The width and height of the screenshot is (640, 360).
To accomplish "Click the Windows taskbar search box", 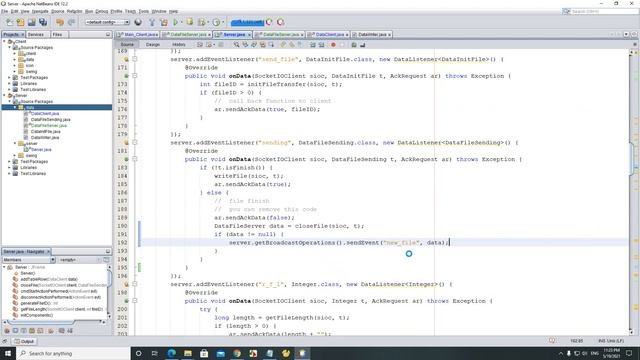I will [x=73, y=353].
